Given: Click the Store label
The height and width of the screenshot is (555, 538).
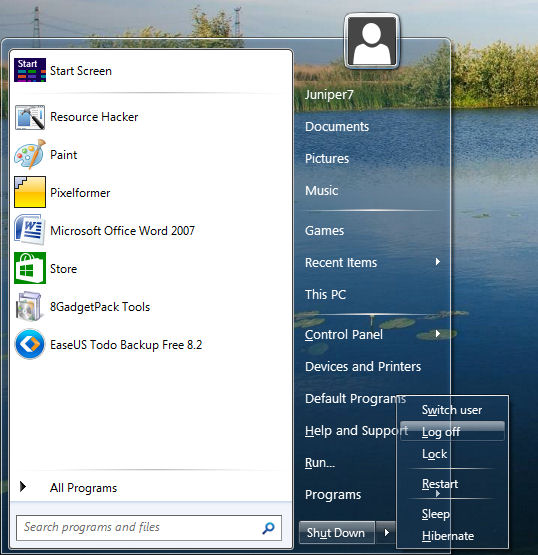Looking at the screenshot, I should click(63, 269).
